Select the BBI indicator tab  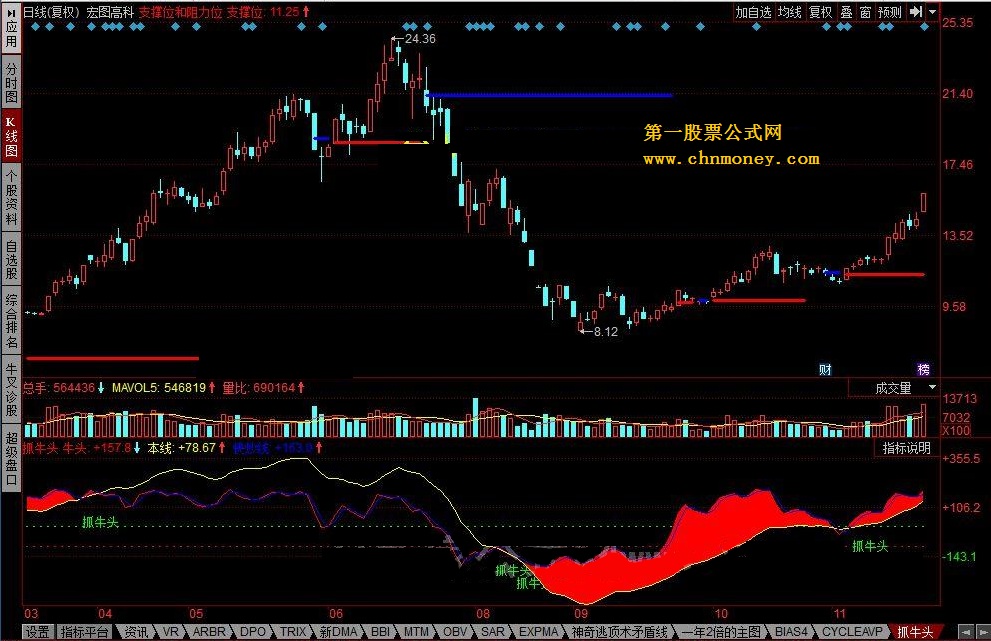(380, 632)
